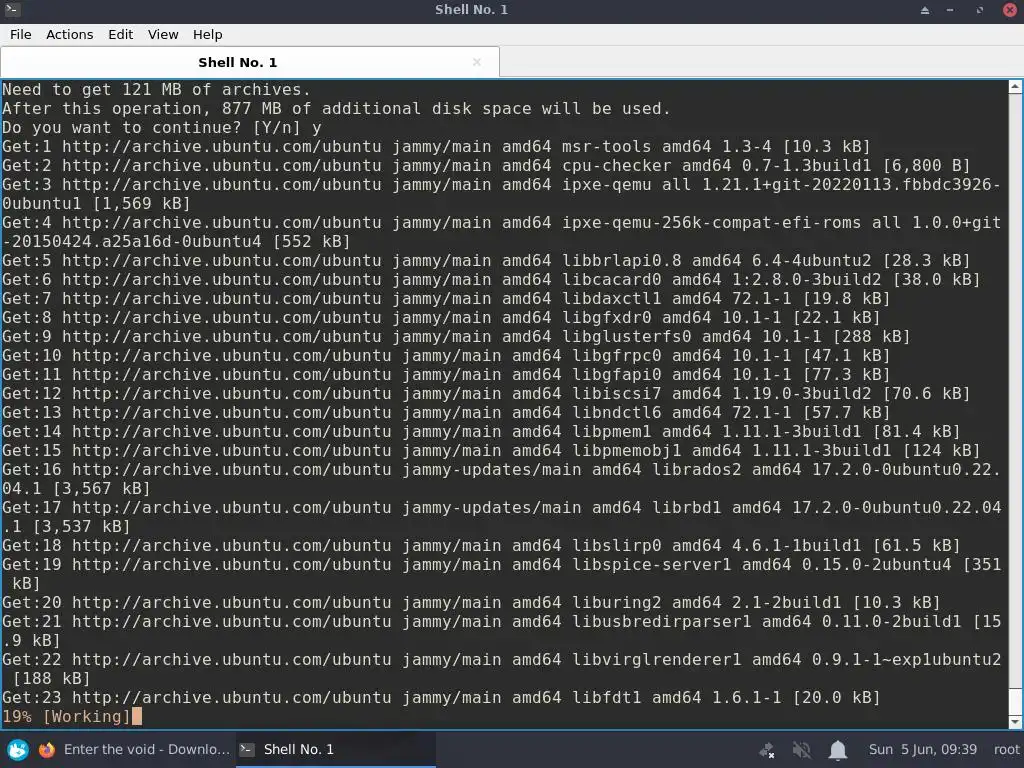Screen dimensions: 1024x768
Task: Click the 'Need to get 121 MB of archives.' line
Action: pyautogui.click(x=156, y=89)
